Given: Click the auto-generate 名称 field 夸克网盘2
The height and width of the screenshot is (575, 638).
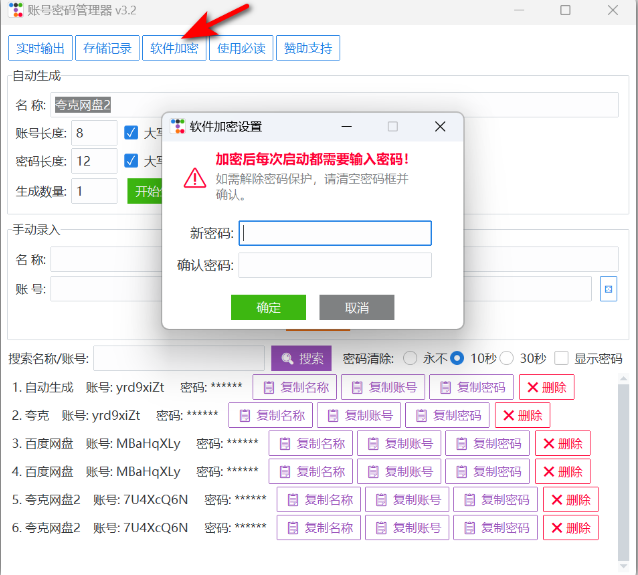Looking at the screenshot, I should tap(334, 105).
